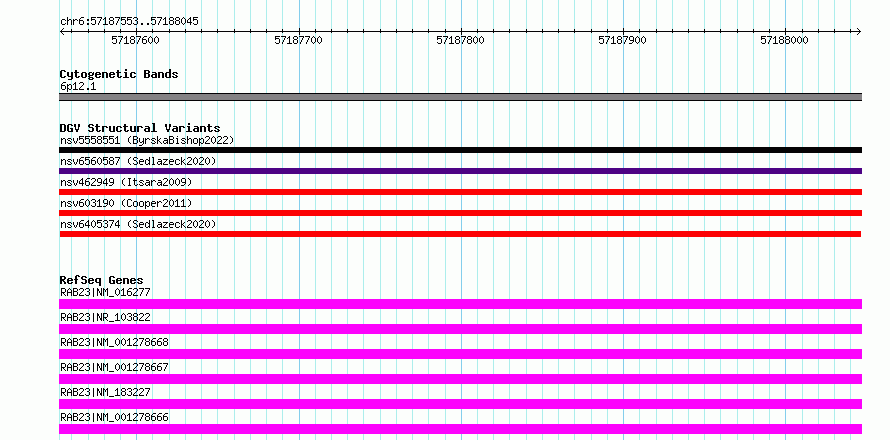Select the magenta bar for RAB23|NM_001278667

pyautogui.click(x=460, y=379)
